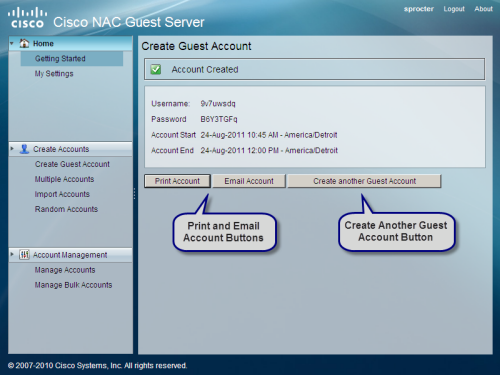Screen dimensions: 500x375
Task: Collapse the Home section arrow
Action: click(x=12, y=43)
